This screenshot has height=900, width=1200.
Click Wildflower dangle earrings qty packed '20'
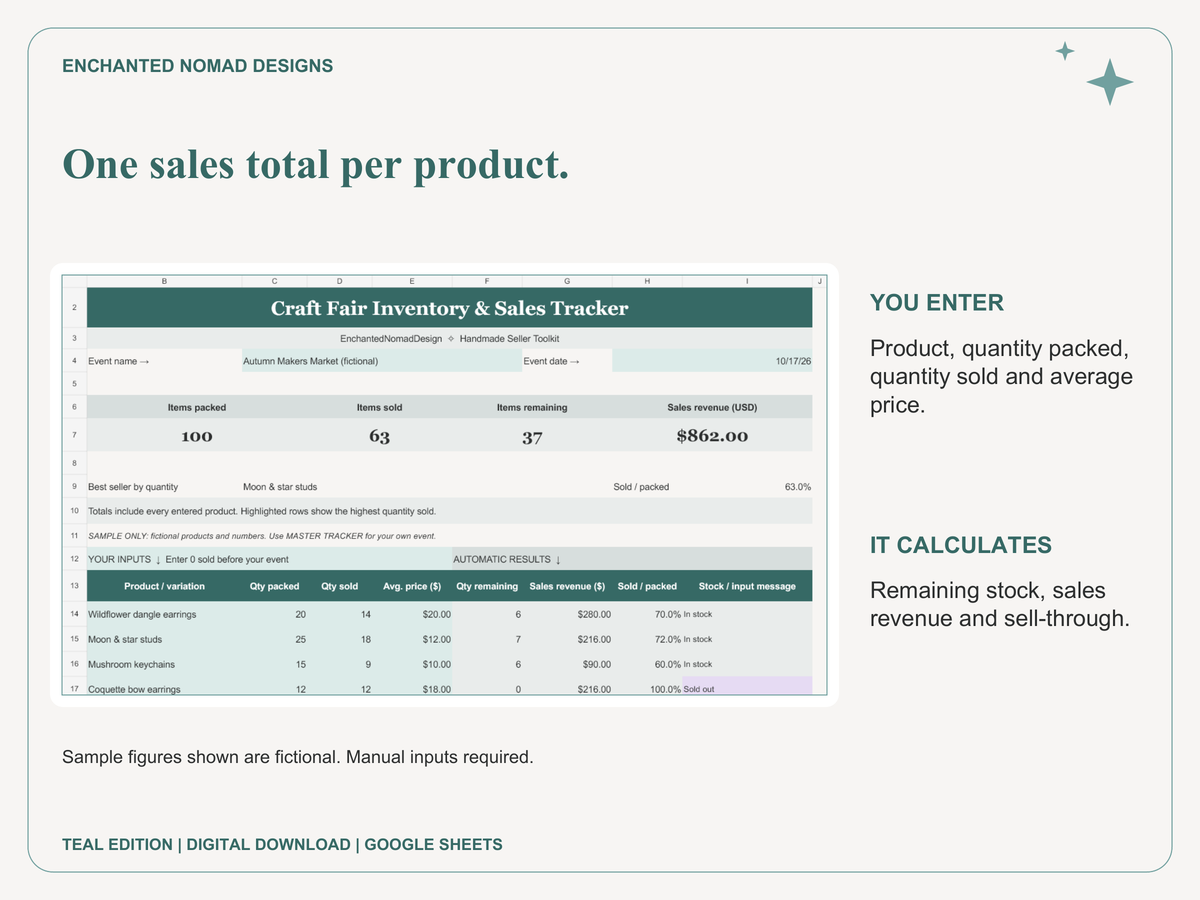tap(274, 614)
